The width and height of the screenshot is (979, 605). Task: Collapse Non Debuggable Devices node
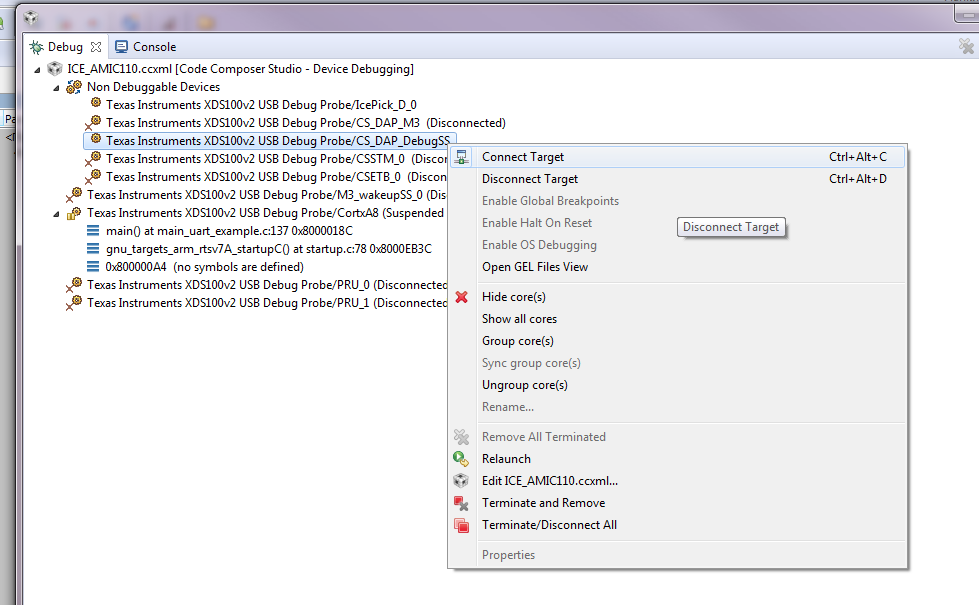(56, 87)
